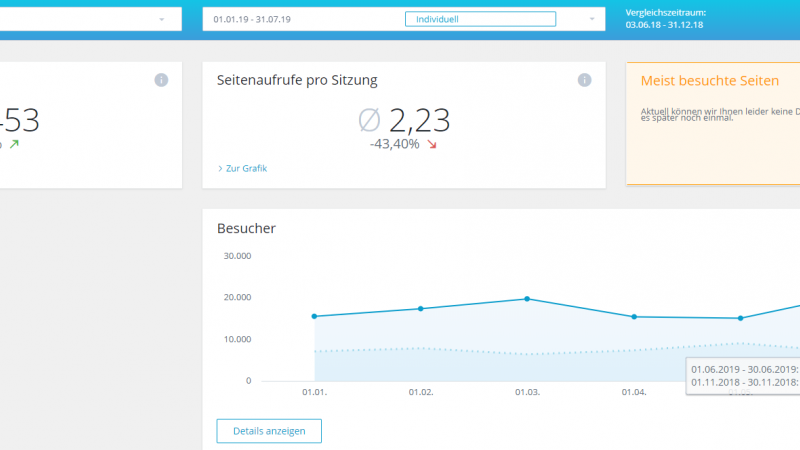
Task: Click the green upward trend arrow
Action: [14, 145]
